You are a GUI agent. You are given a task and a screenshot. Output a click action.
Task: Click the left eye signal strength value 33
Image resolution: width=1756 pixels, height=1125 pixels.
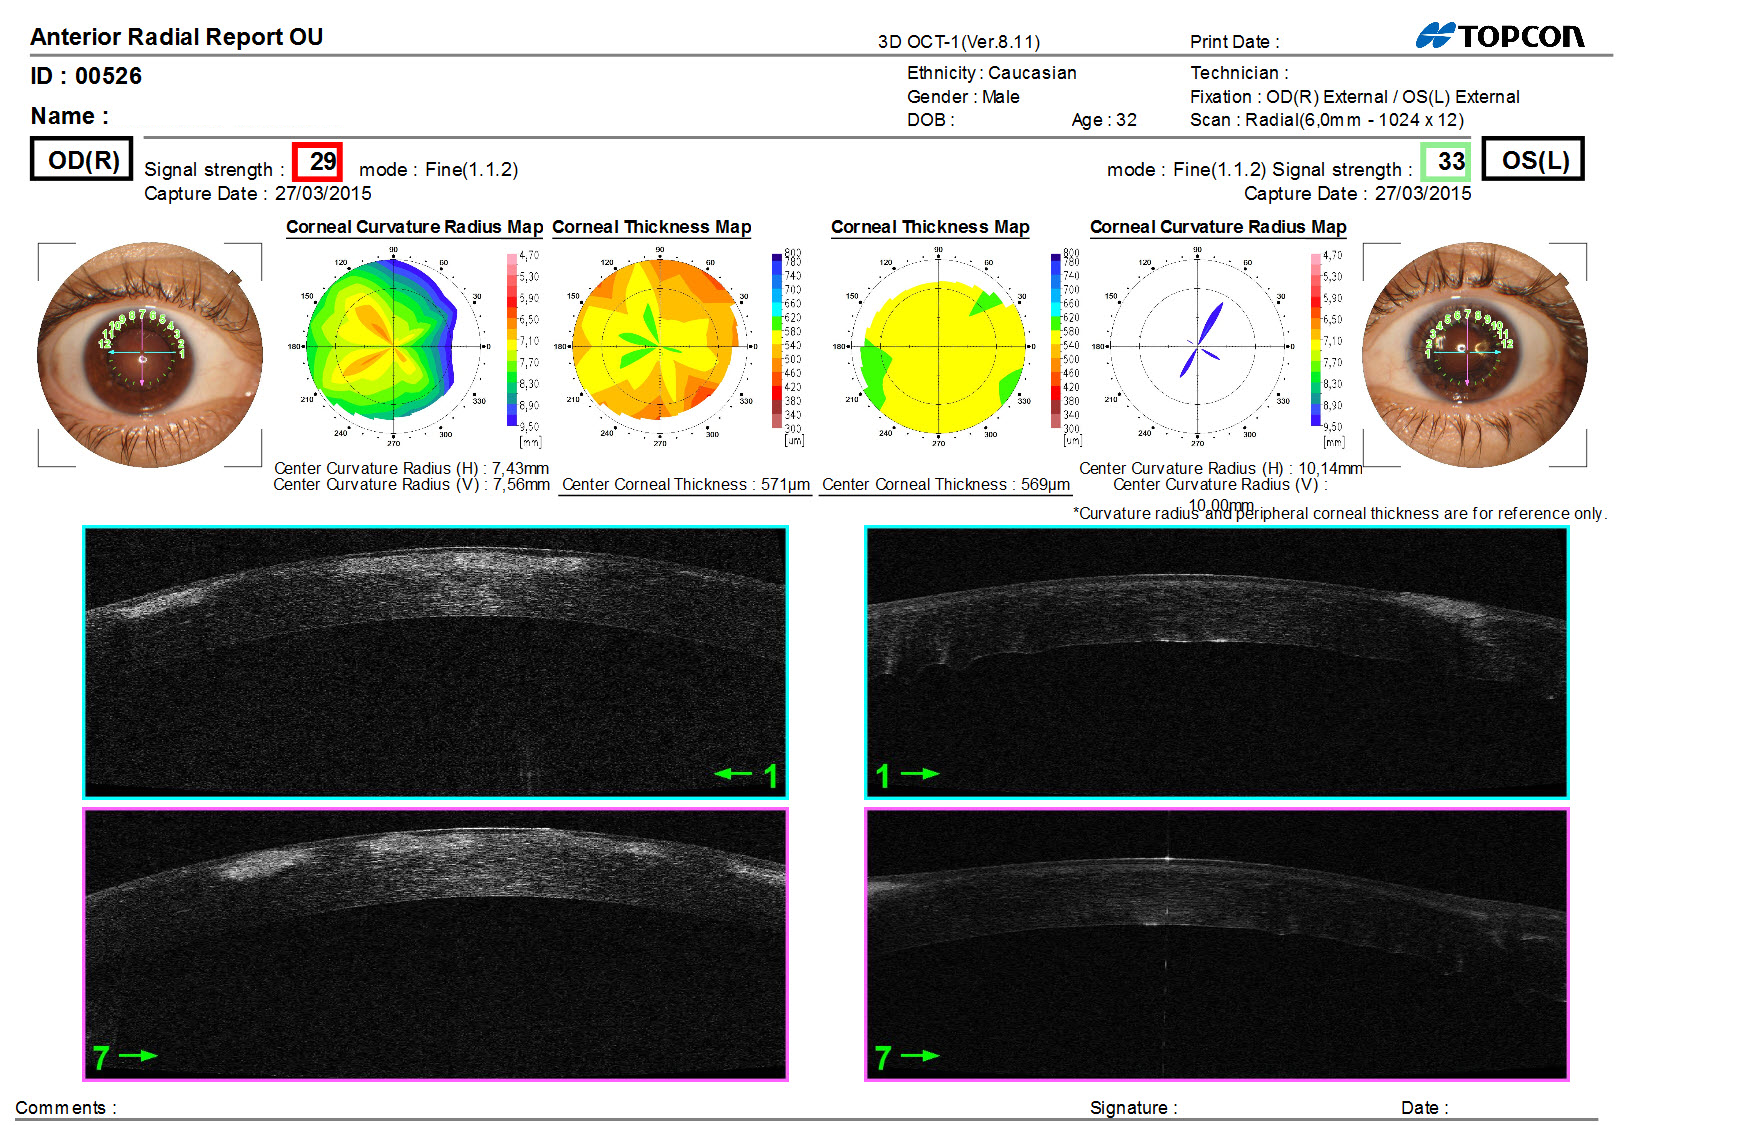tap(1447, 162)
